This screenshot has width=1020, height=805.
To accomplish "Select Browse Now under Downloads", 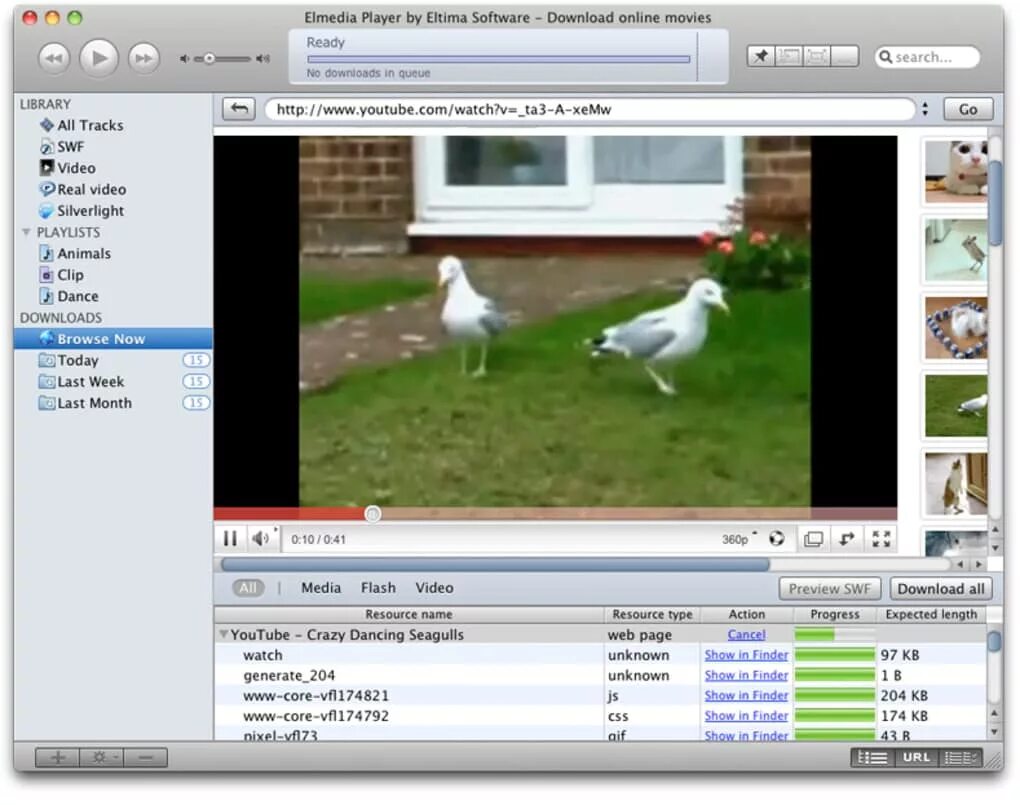I will pyautogui.click(x=113, y=338).
